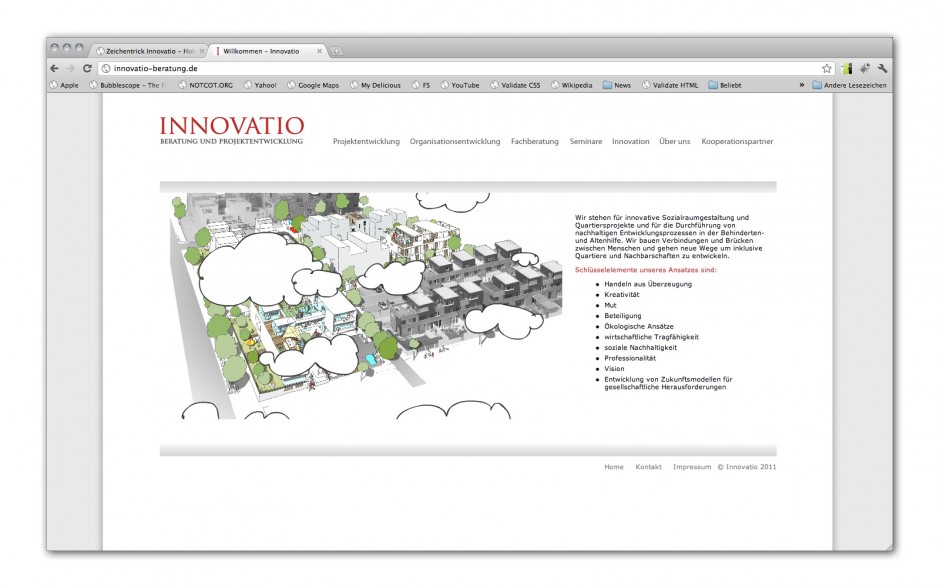Open the Yahoo! bookmark
The height and width of the screenshot is (588, 940).
[x=260, y=85]
